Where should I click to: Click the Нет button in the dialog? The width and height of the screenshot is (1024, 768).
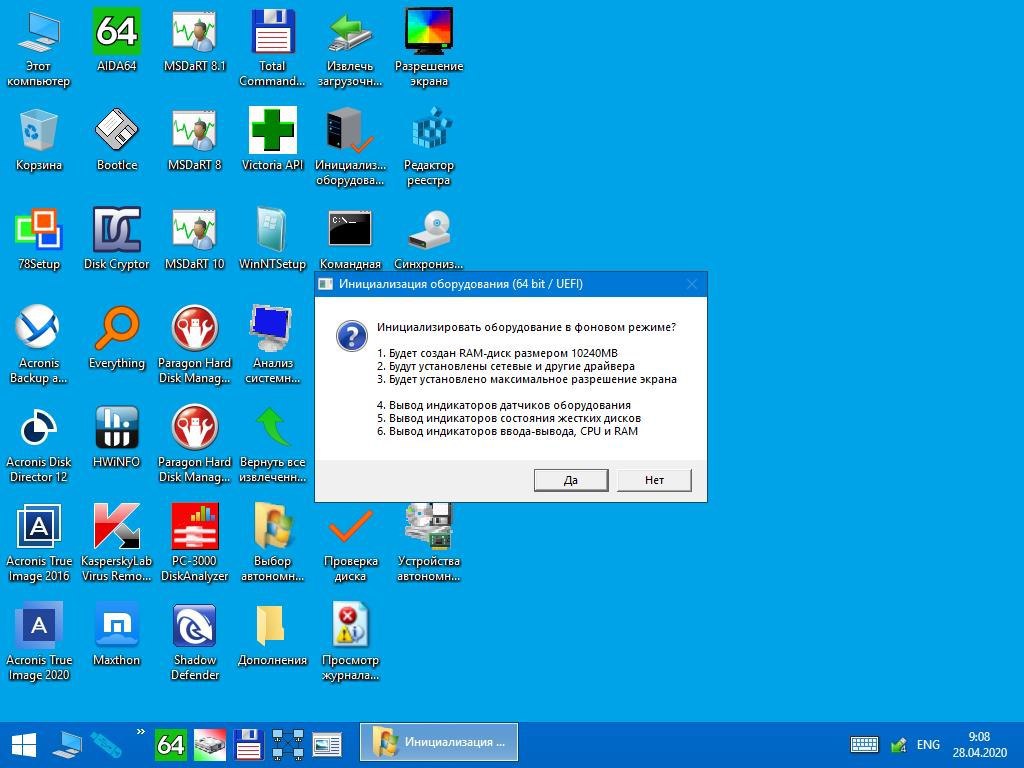tap(654, 480)
